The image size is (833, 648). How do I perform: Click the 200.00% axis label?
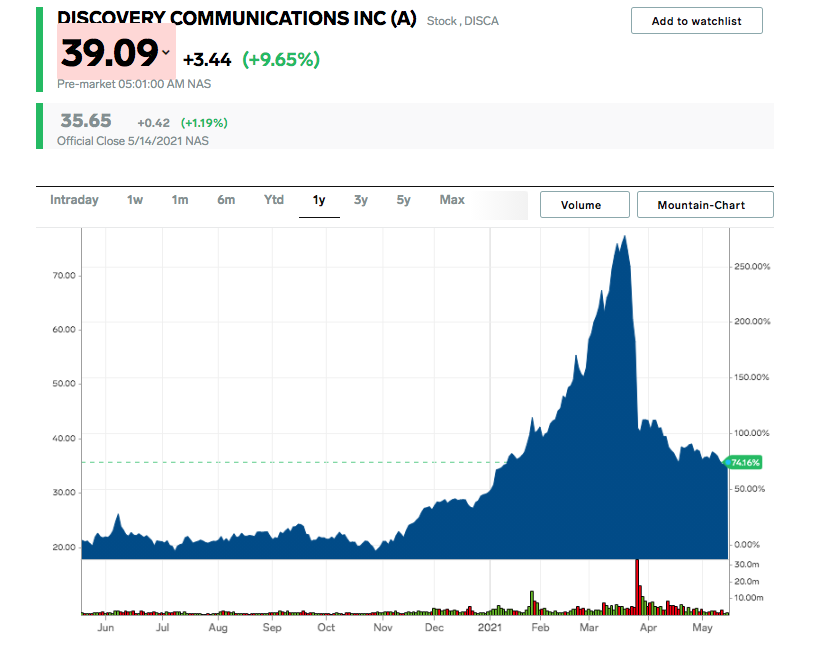pyautogui.click(x=752, y=321)
